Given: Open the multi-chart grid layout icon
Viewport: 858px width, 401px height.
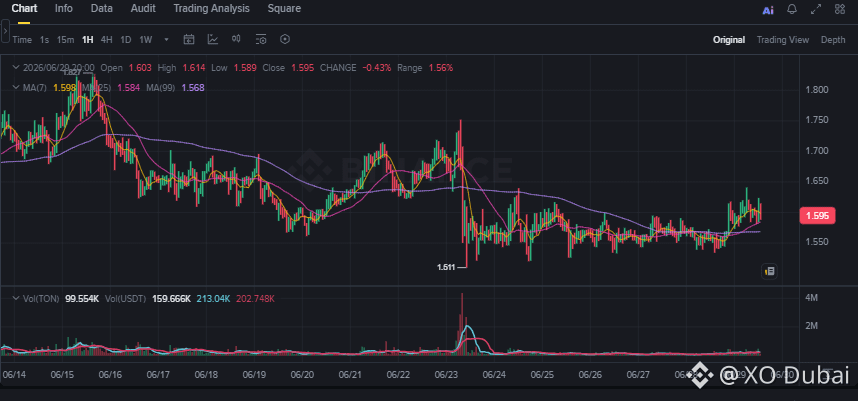Looking at the screenshot, I should 839,9.
